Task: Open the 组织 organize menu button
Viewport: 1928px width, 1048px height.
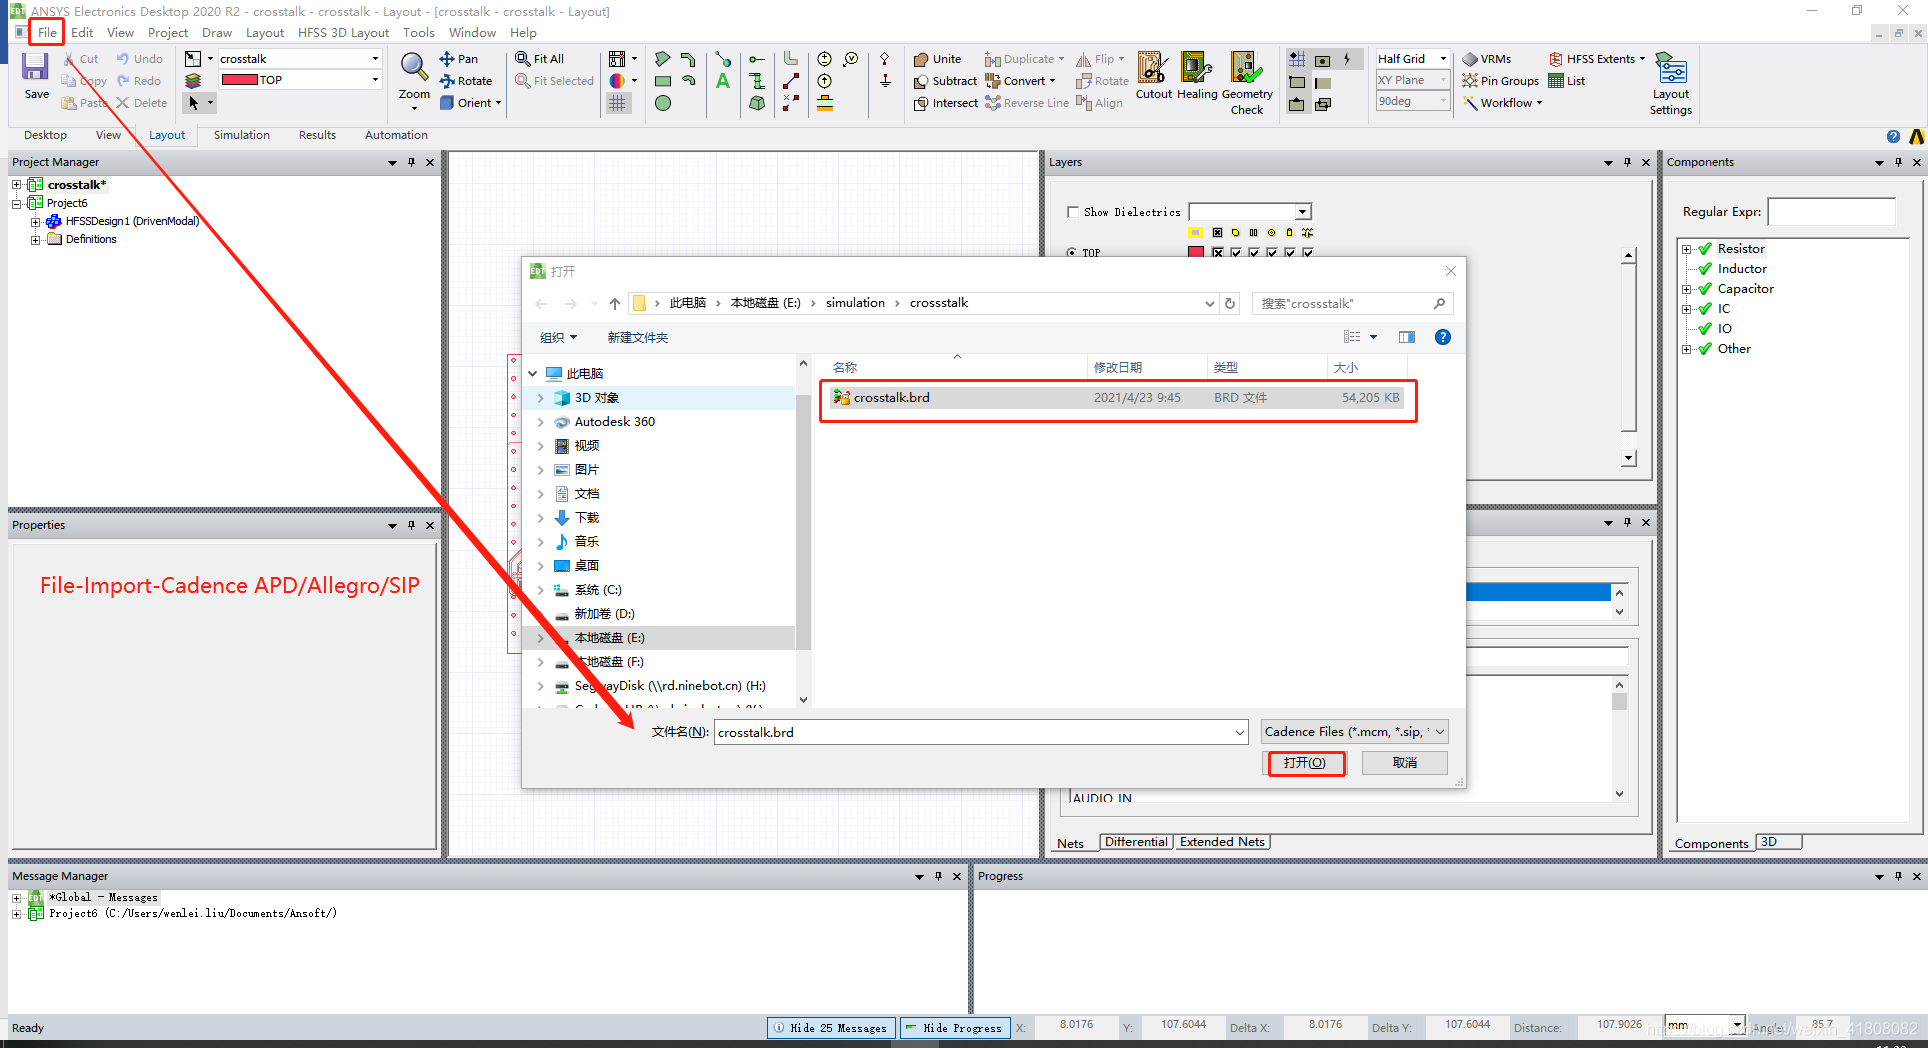Action: coord(558,338)
